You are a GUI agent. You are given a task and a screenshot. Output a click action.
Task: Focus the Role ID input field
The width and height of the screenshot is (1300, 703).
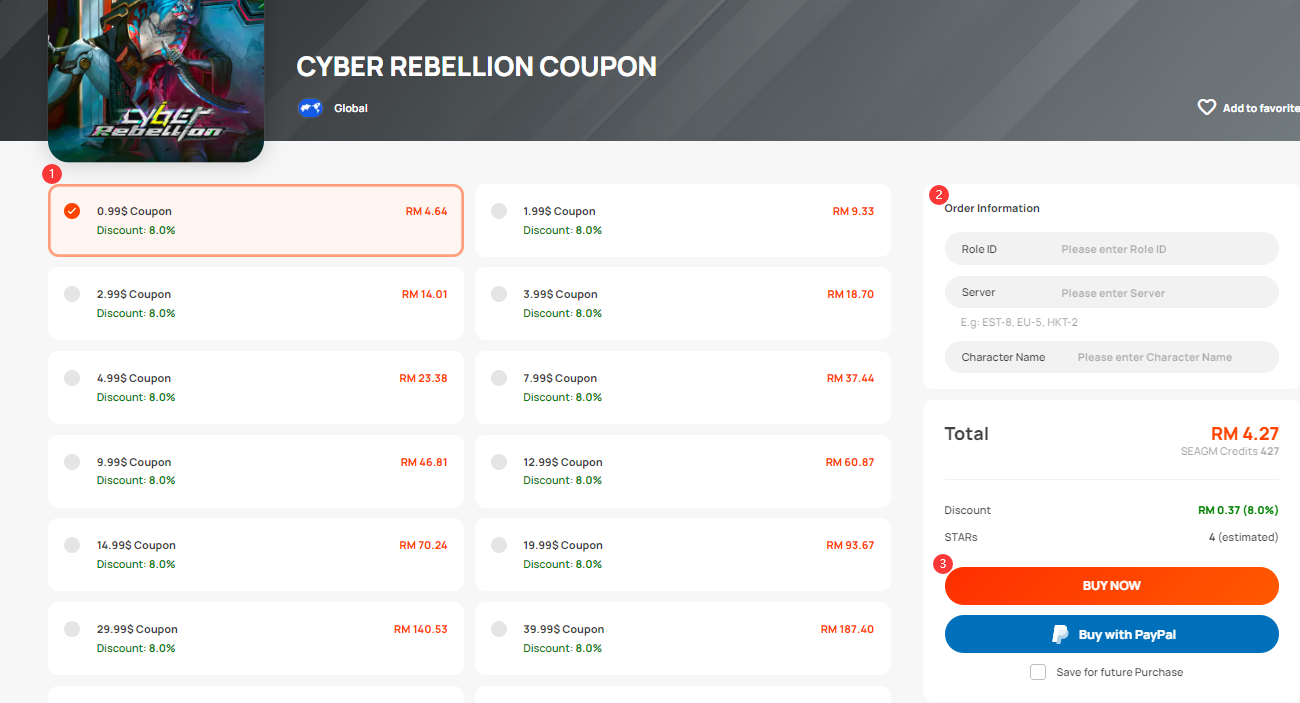[1112, 249]
